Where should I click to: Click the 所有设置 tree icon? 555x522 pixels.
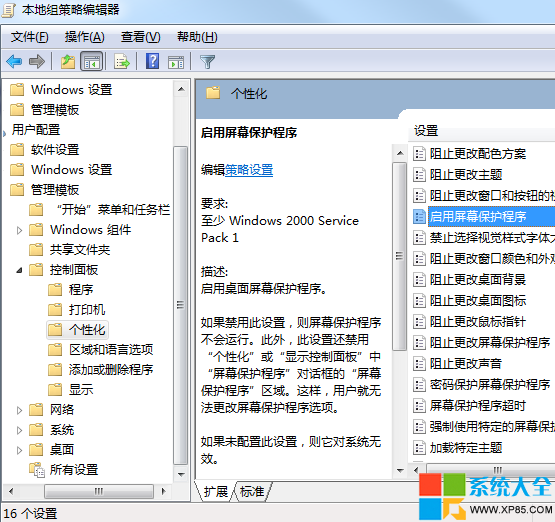(36, 470)
